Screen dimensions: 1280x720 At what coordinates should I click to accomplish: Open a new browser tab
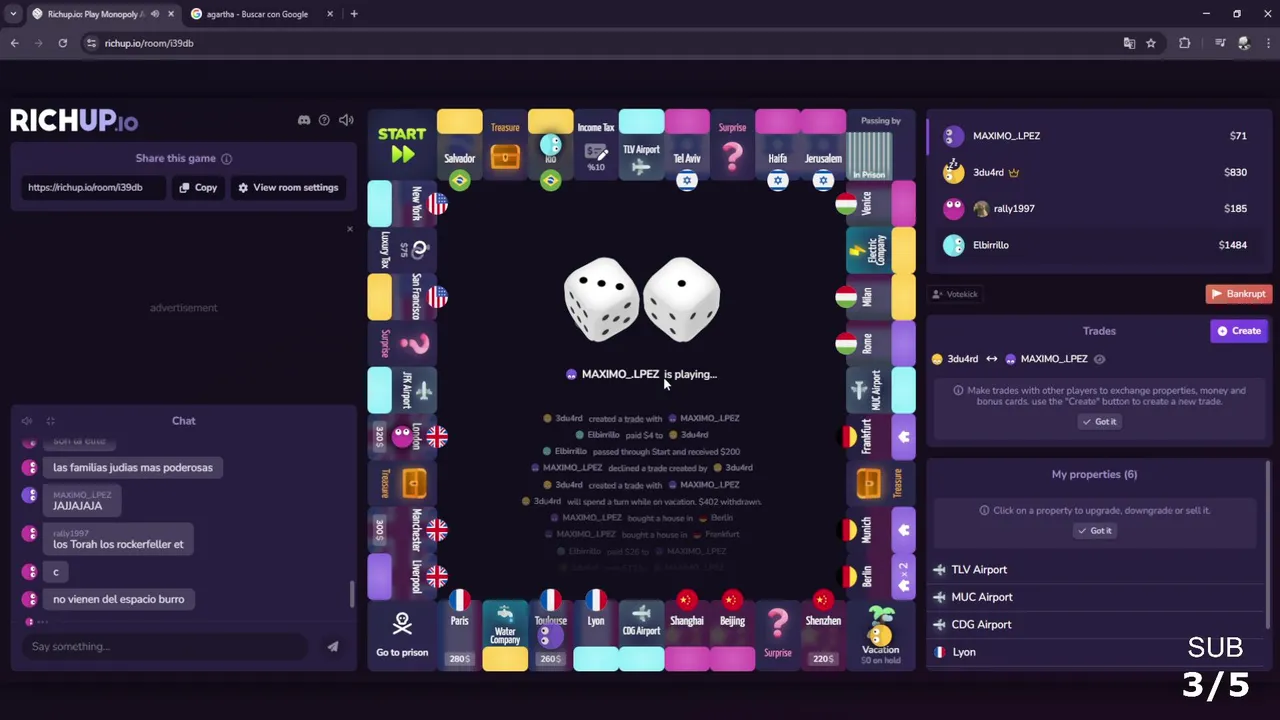coord(354,14)
